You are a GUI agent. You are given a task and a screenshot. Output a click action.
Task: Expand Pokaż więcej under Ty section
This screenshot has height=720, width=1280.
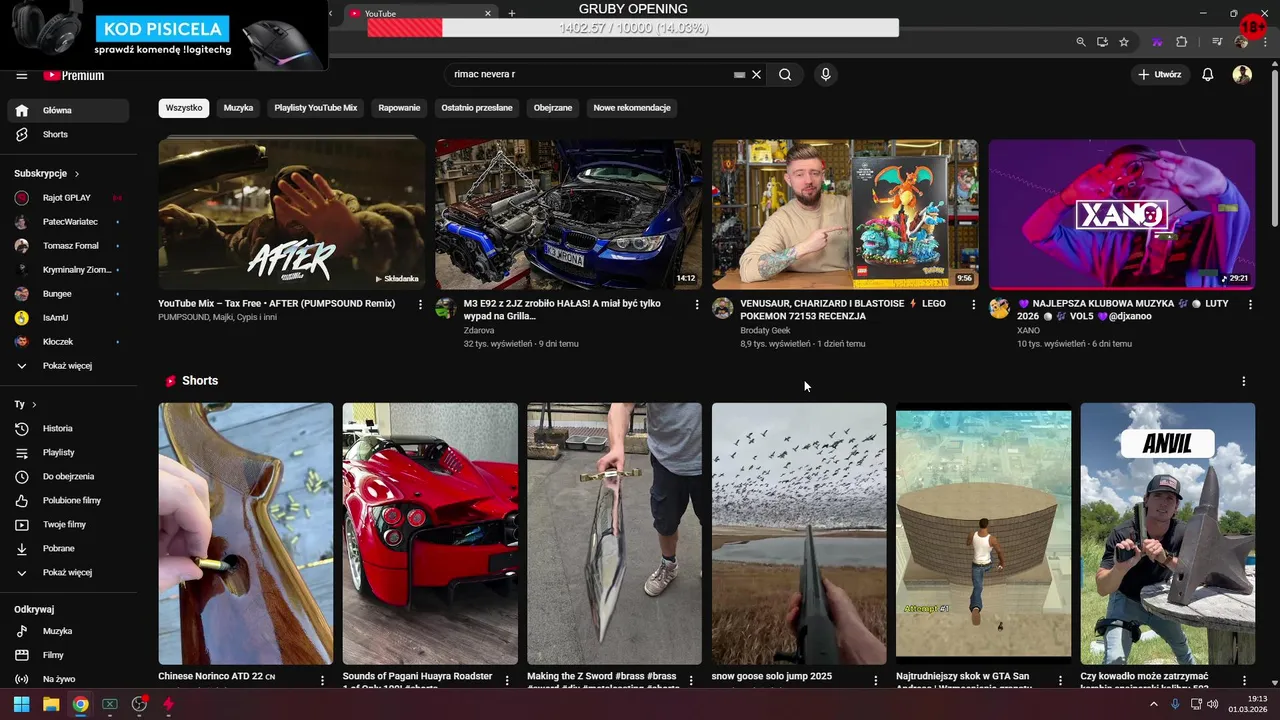coord(68,572)
